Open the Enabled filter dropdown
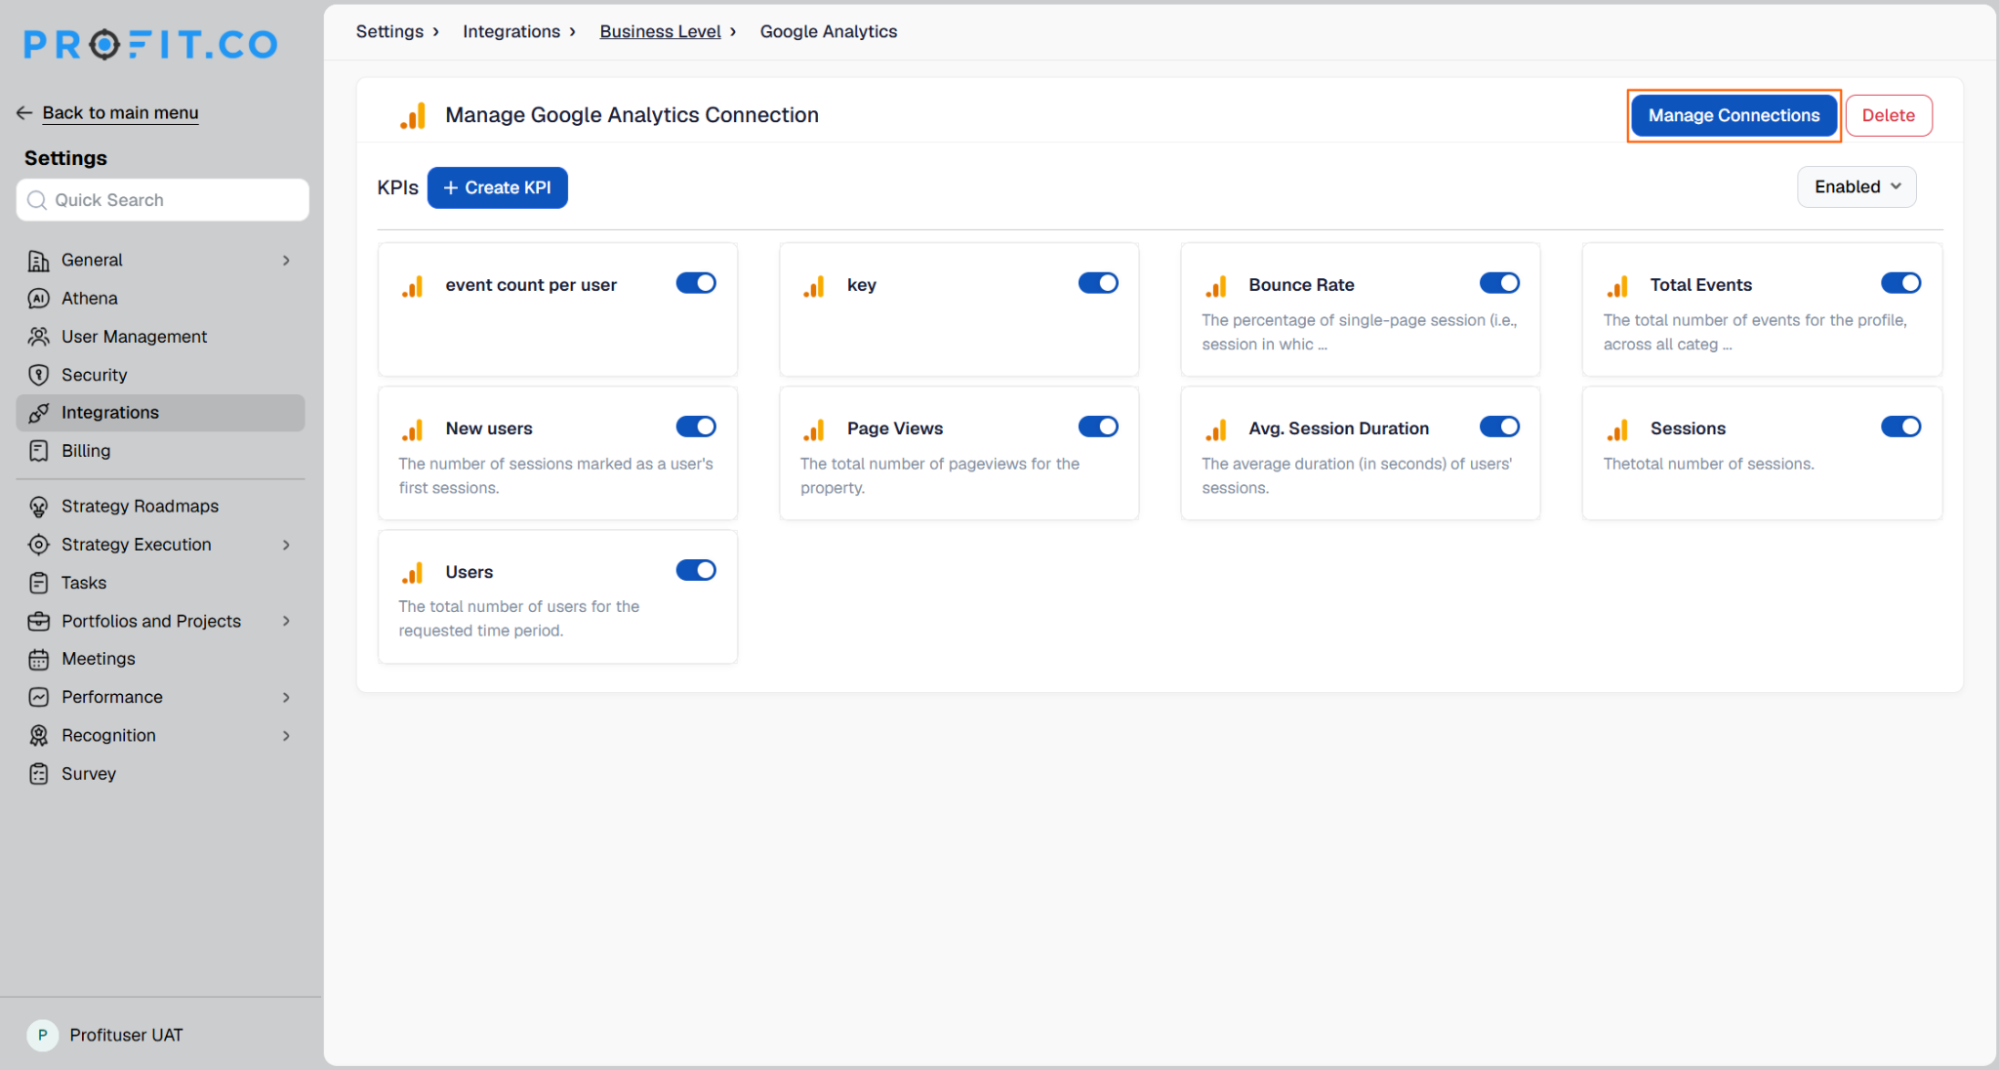 pyautogui.click(x=1856, y=187)
